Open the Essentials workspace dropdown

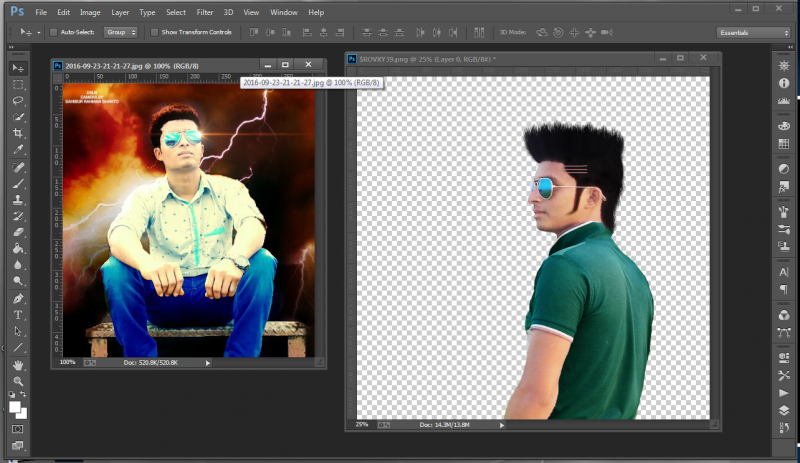[x=753, y=32]
